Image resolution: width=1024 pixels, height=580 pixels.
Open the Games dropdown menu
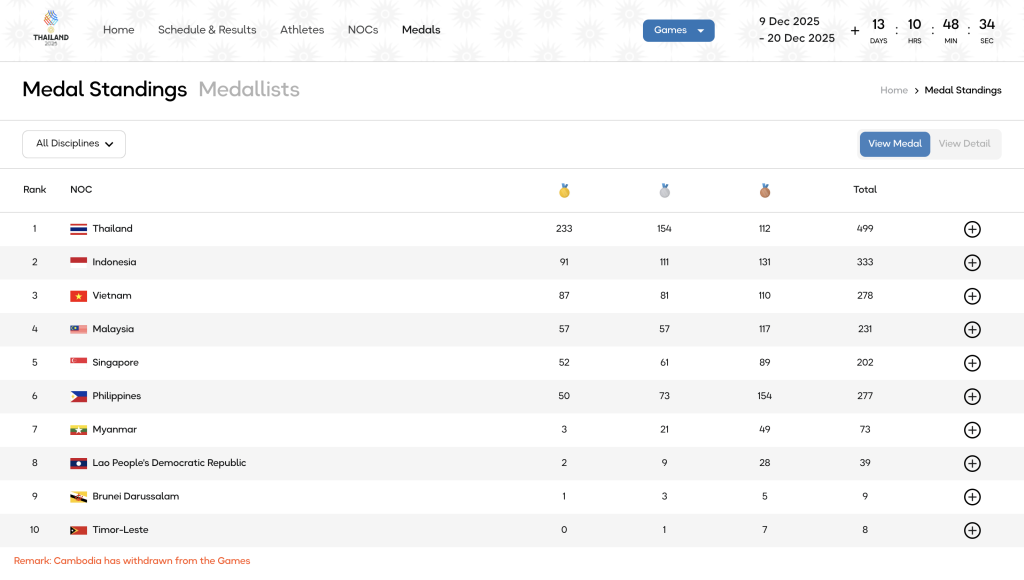(x=678, y=30)
